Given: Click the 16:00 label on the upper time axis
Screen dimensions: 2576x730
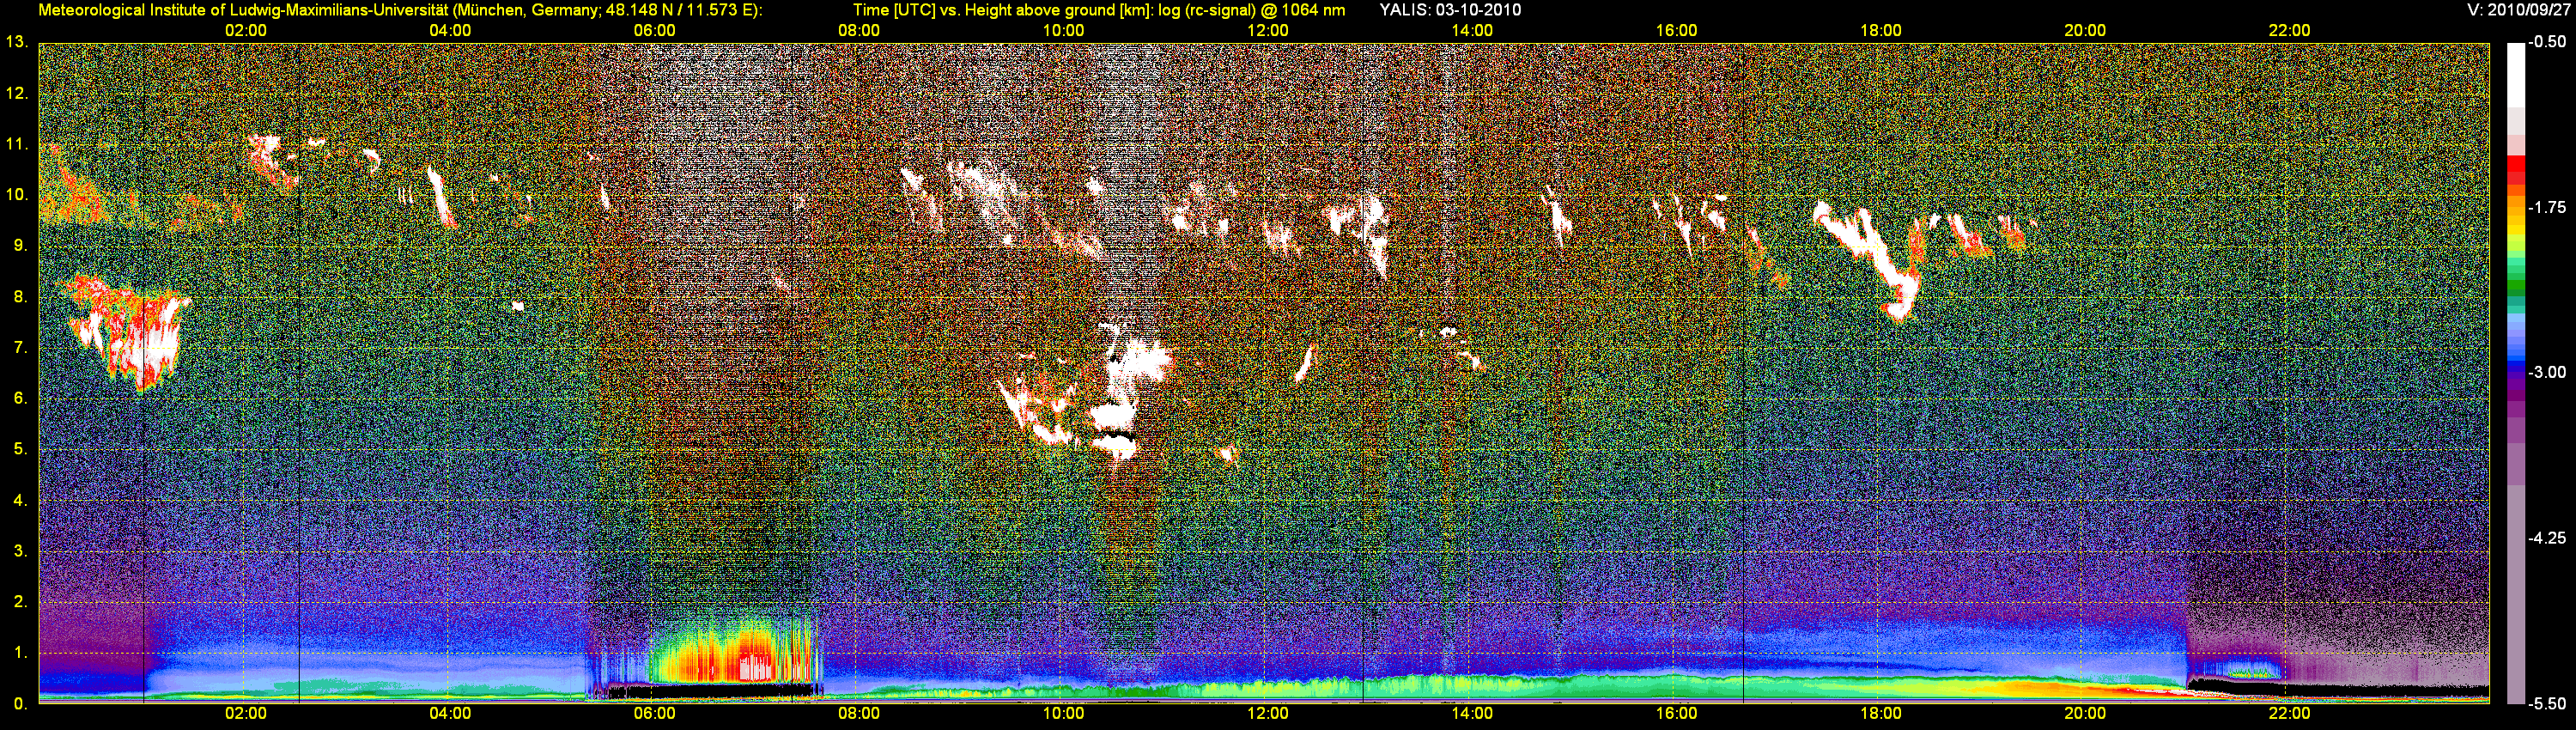Looking at the screenshot, I should 1676,31.
